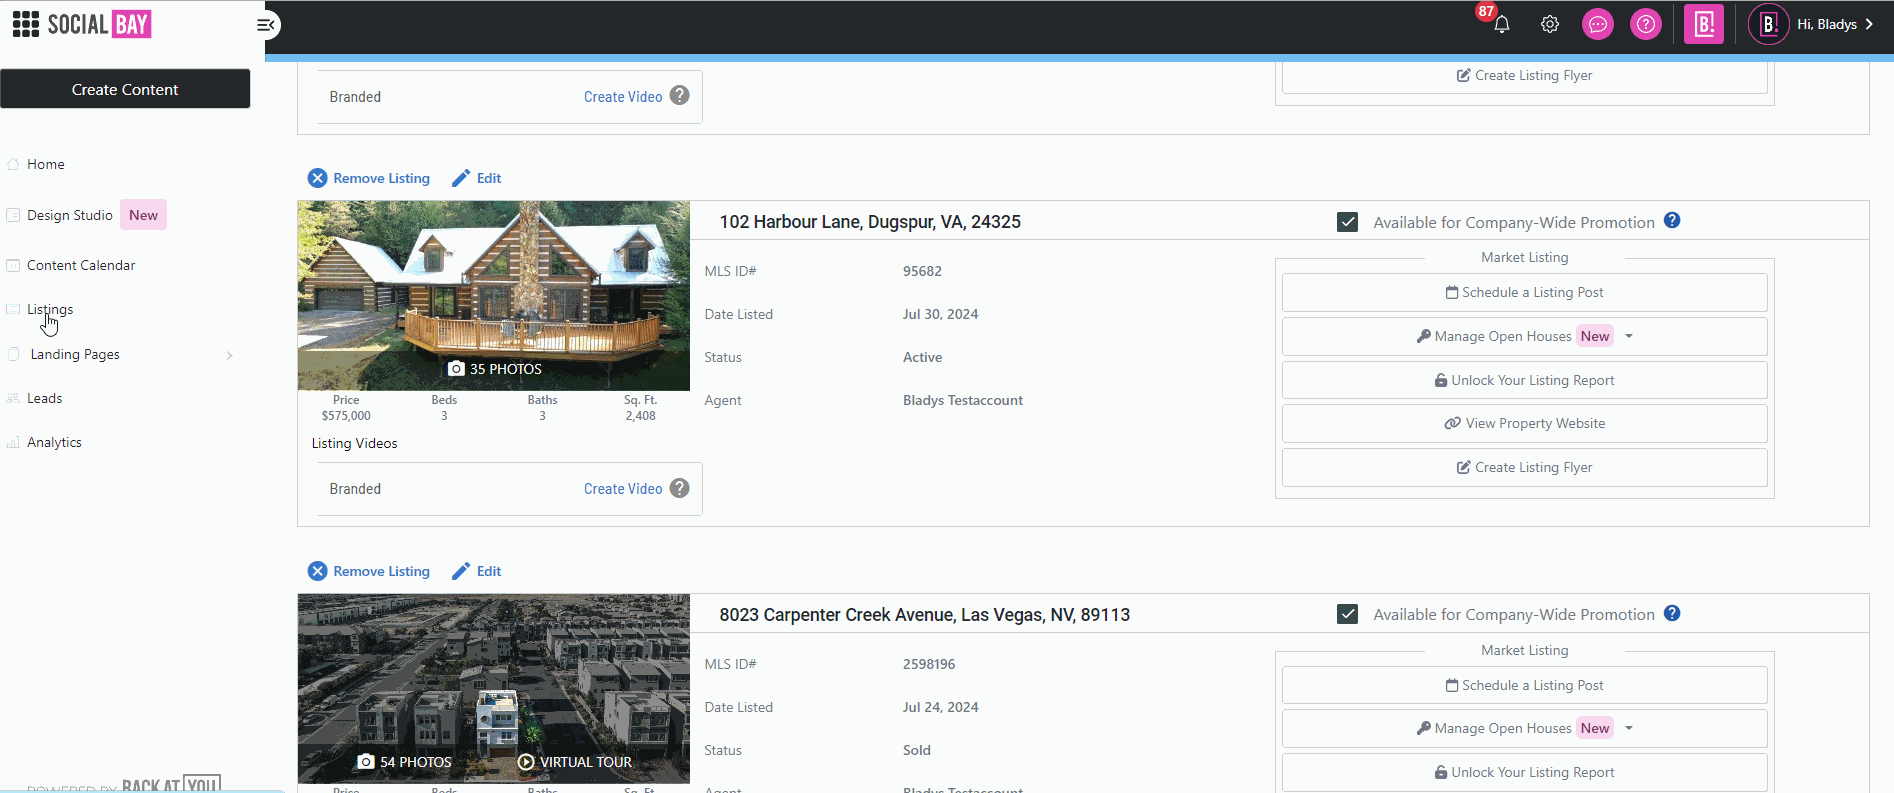Click X icon for removing 8023 Carpenter Creek listing
Viewport: 1894px width, 793px height.
tap(317, 571)
